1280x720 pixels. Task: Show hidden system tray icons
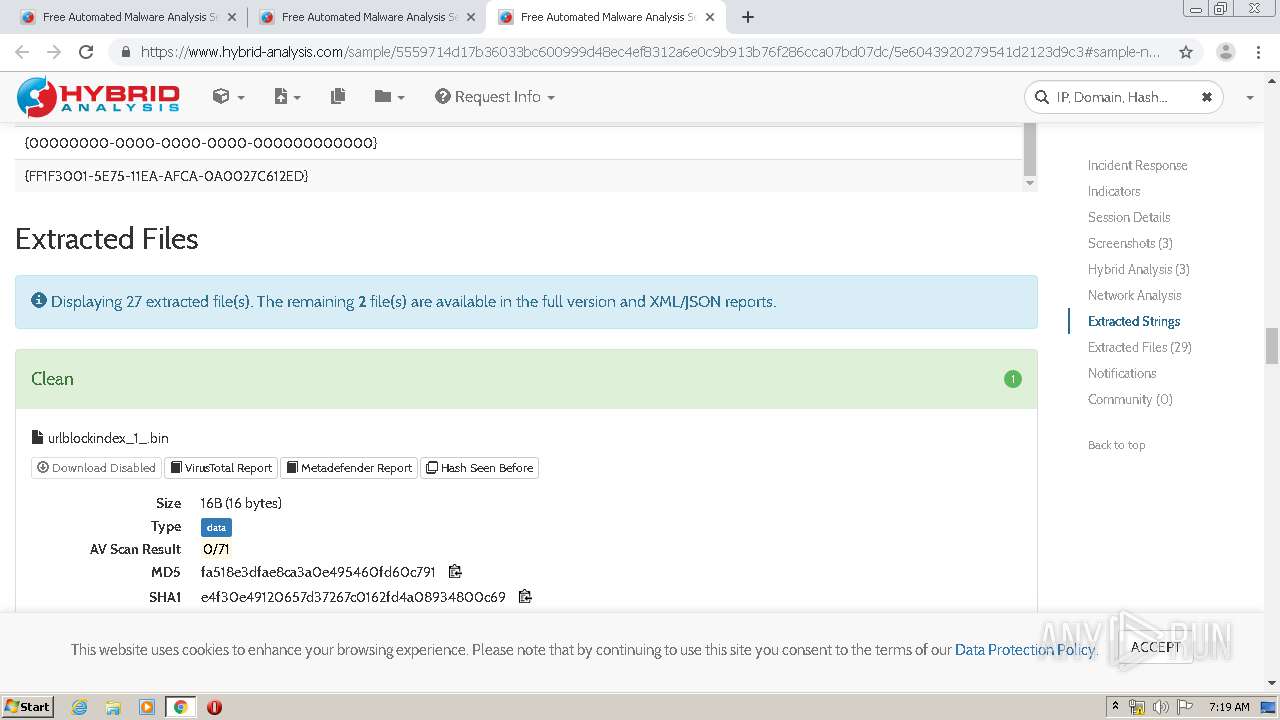click(x=1115, y=706)
